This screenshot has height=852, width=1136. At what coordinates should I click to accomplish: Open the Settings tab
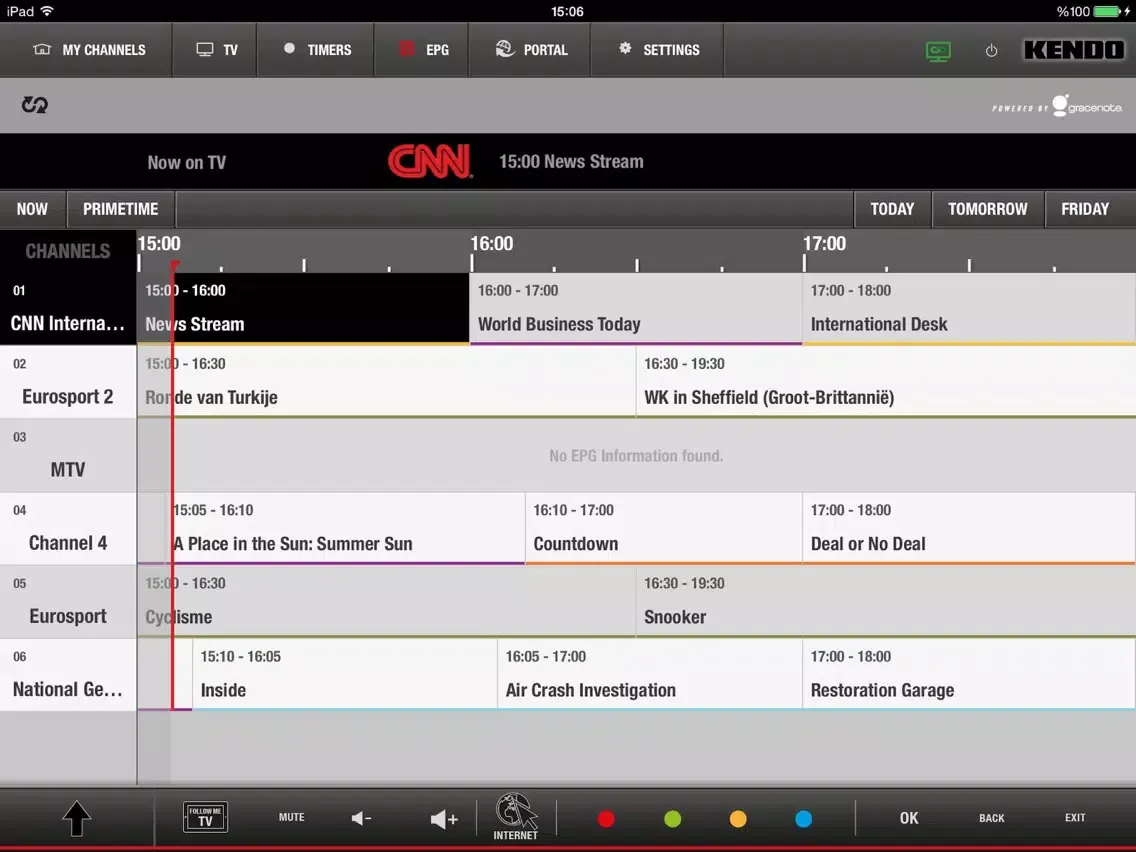(x=658, y=49)
